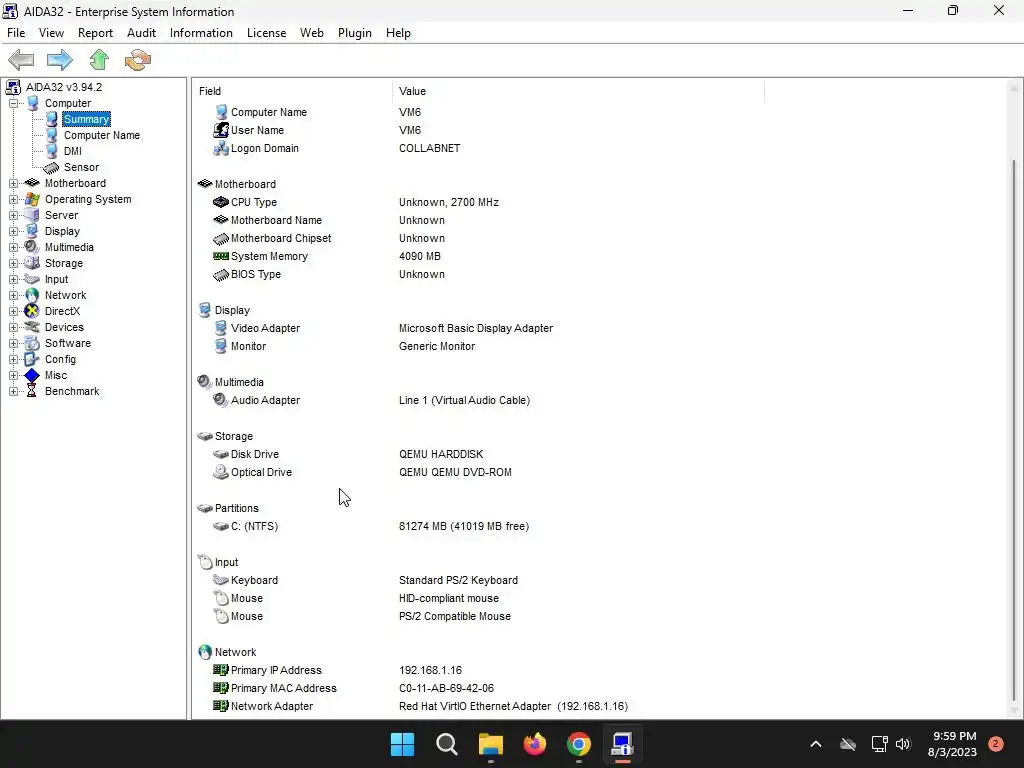The image size is (1024, 768).
Task: Click the Audio Adapter row icon
Action: 221,400
